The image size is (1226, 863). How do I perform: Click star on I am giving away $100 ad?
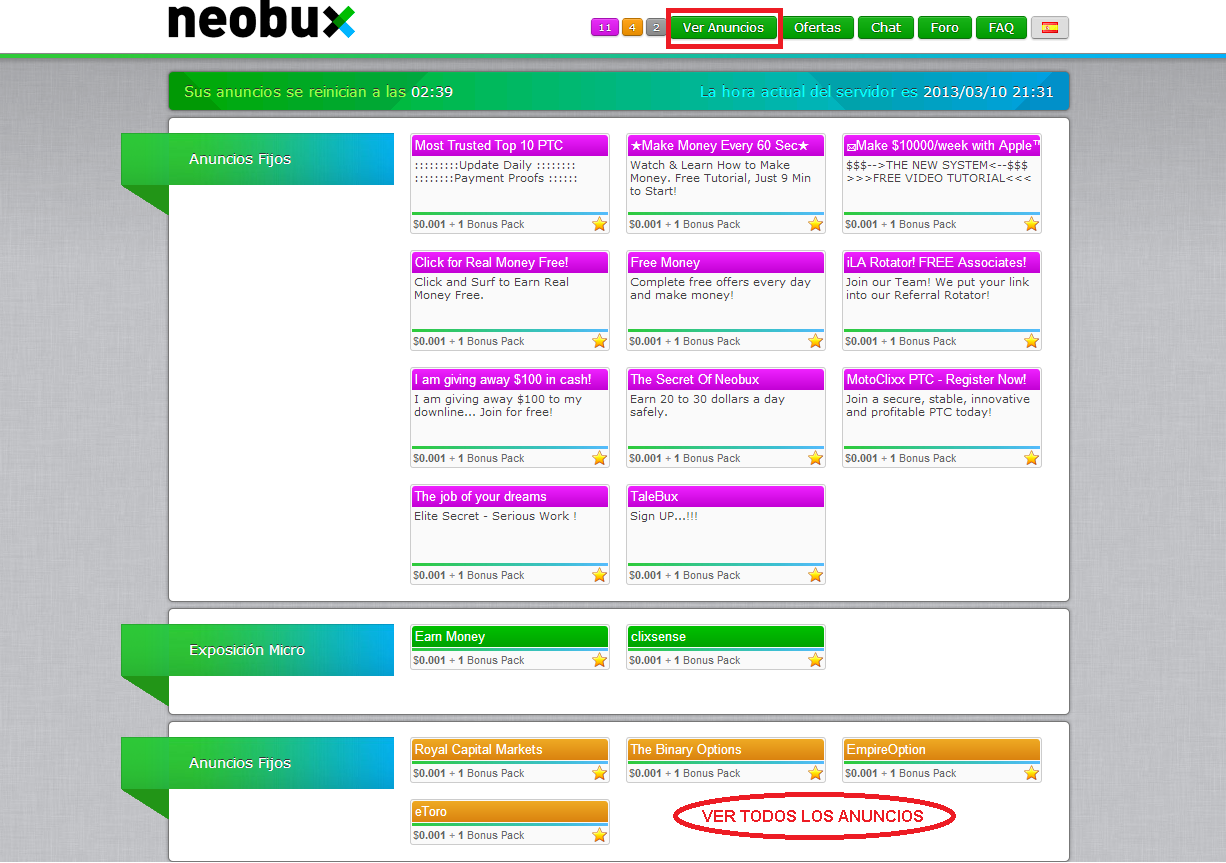pyautogui.click(x=599, y=458)
